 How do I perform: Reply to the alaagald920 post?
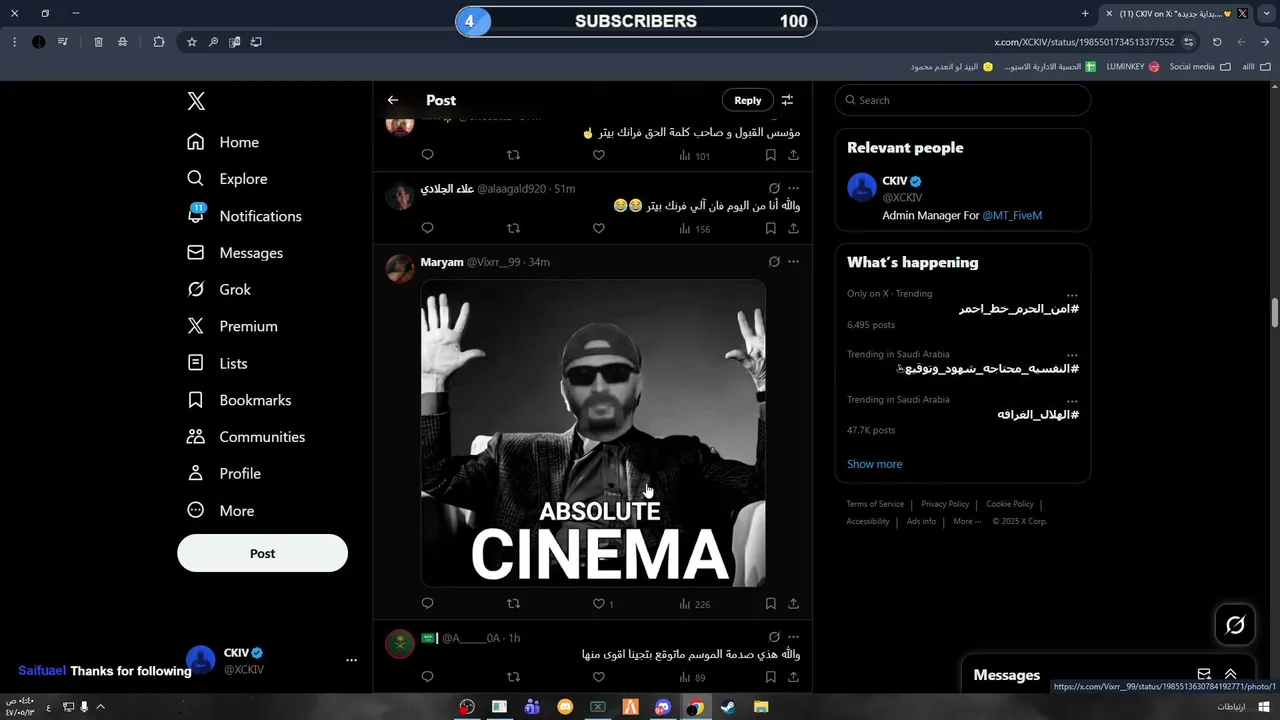tap(427, 228)
